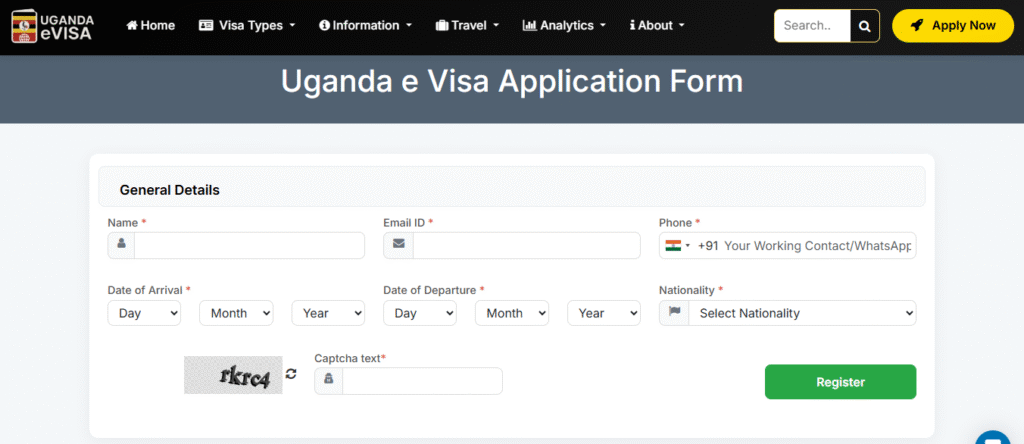Click the India flag country selector
Image resolution: width=1024 pixels, height=444 pixels.
pyautogui.click(x=678, y=245)
